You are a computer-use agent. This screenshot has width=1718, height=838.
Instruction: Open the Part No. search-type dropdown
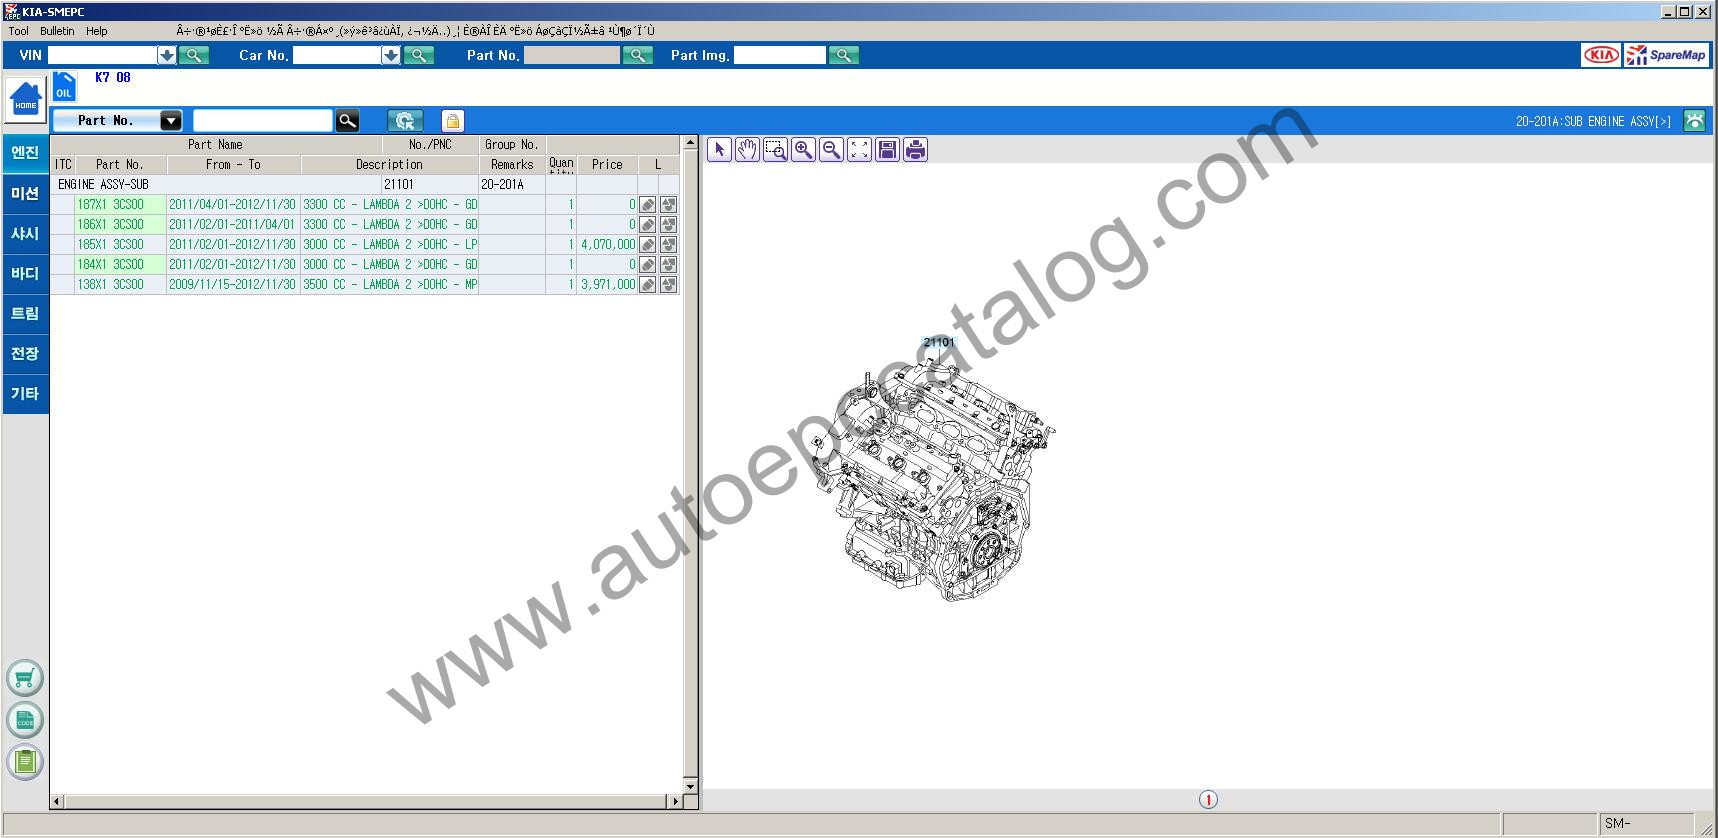click(171, 121)
